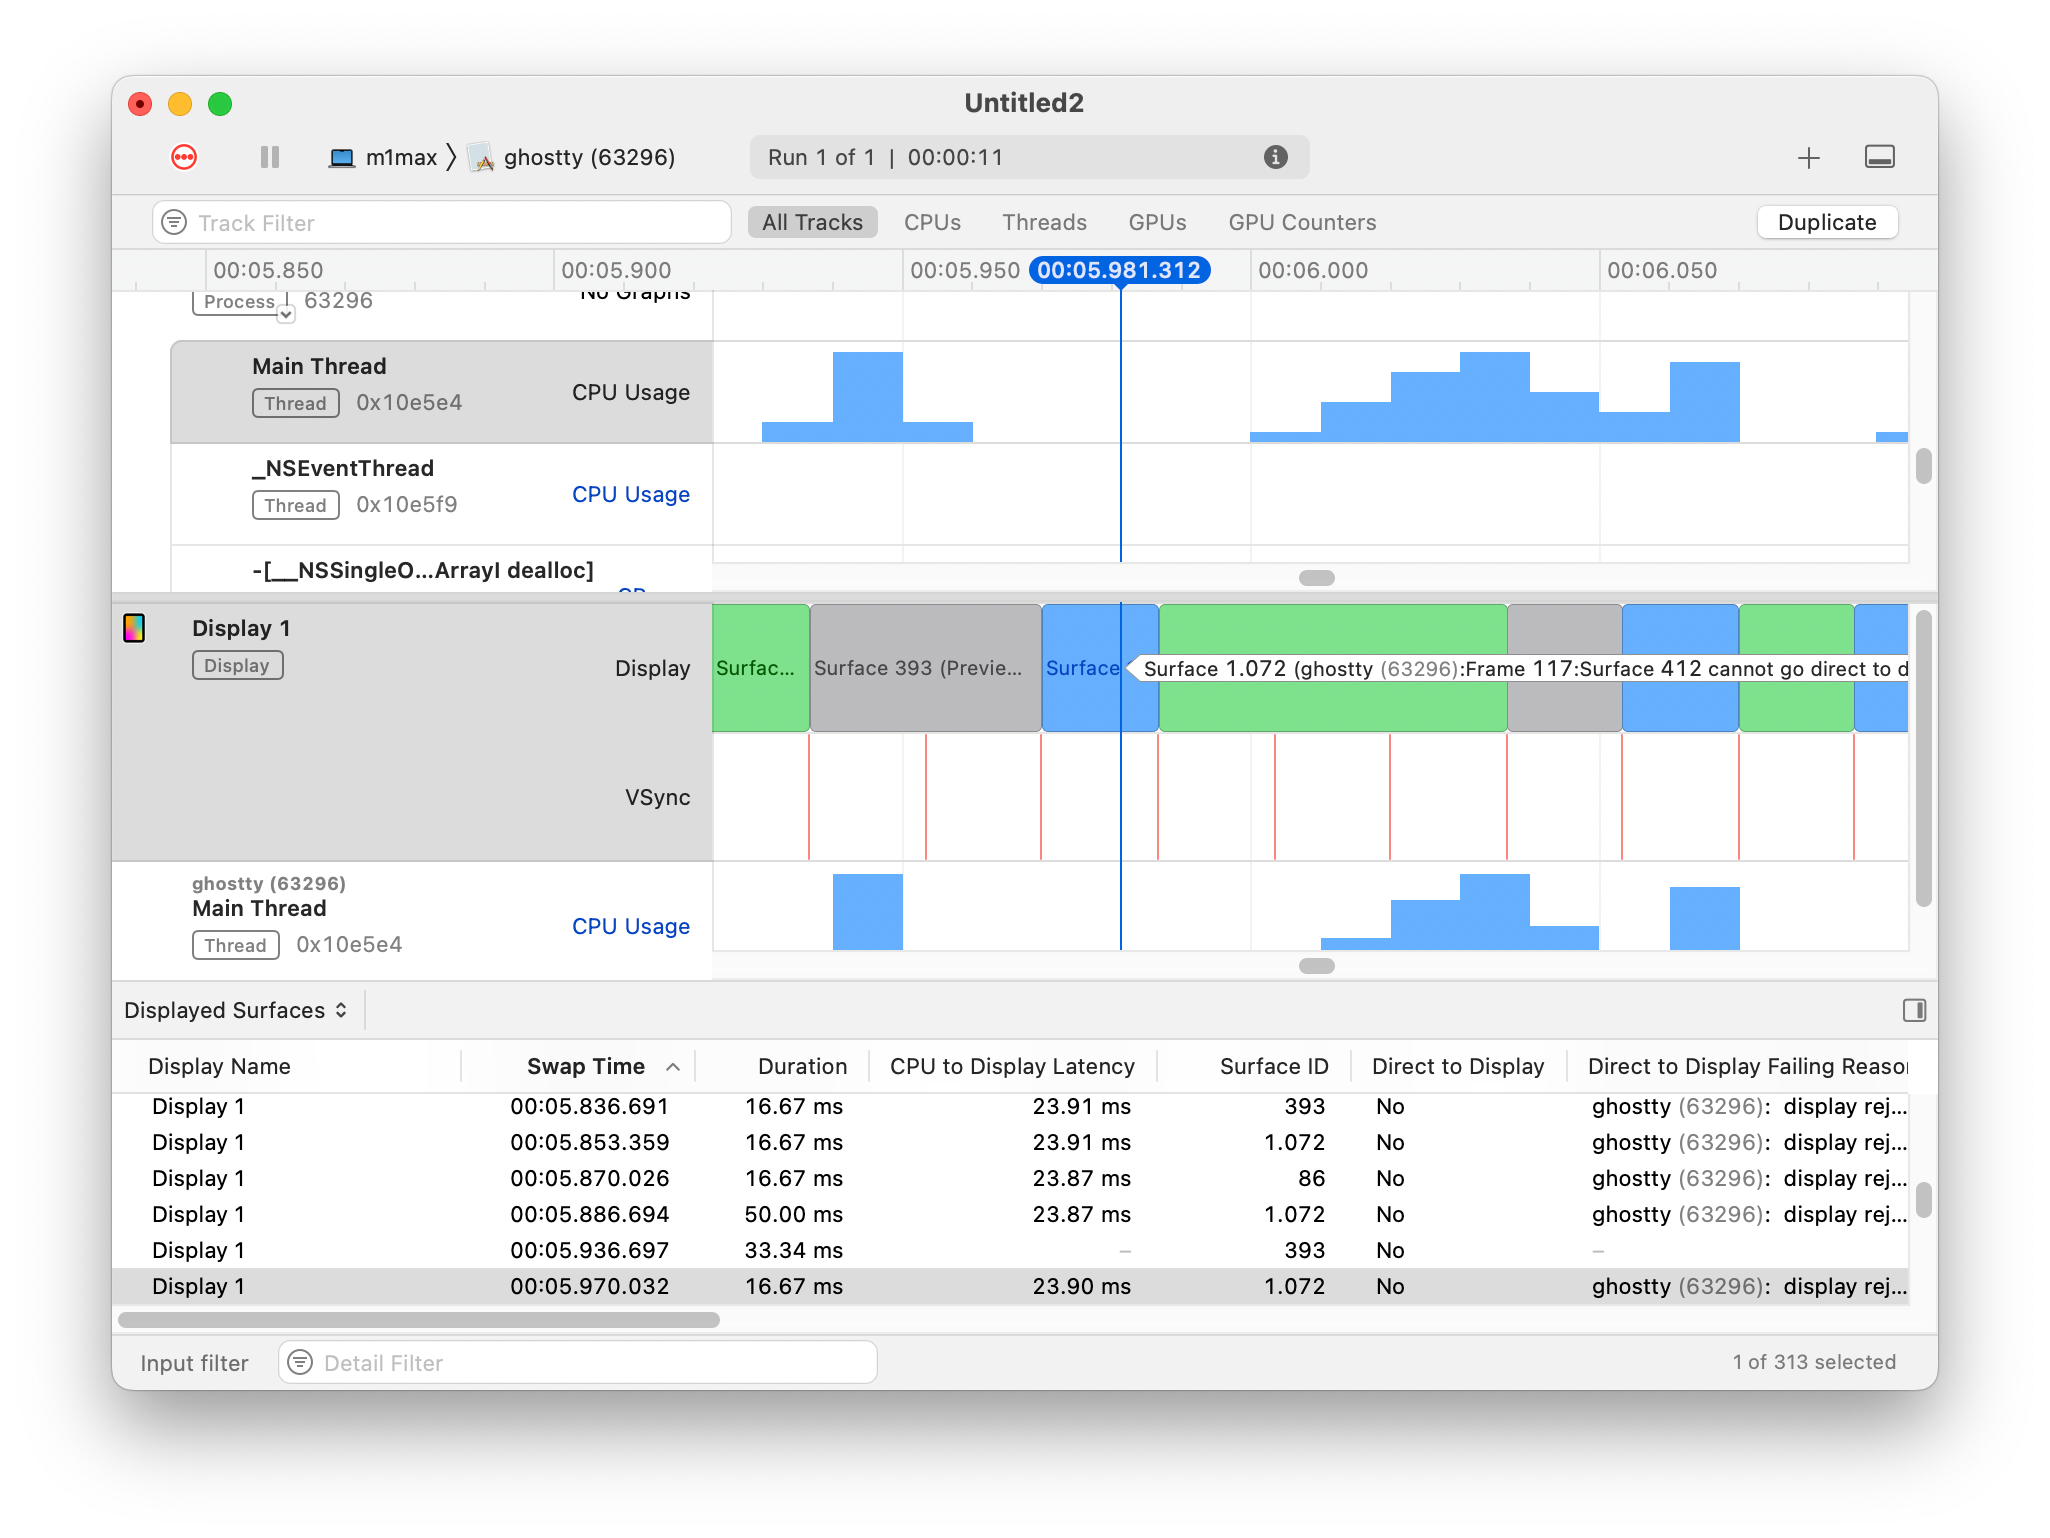Toggle the extended detail sidebar icon
The image size is (2050, 1538).
(x=1914, y=1010)
